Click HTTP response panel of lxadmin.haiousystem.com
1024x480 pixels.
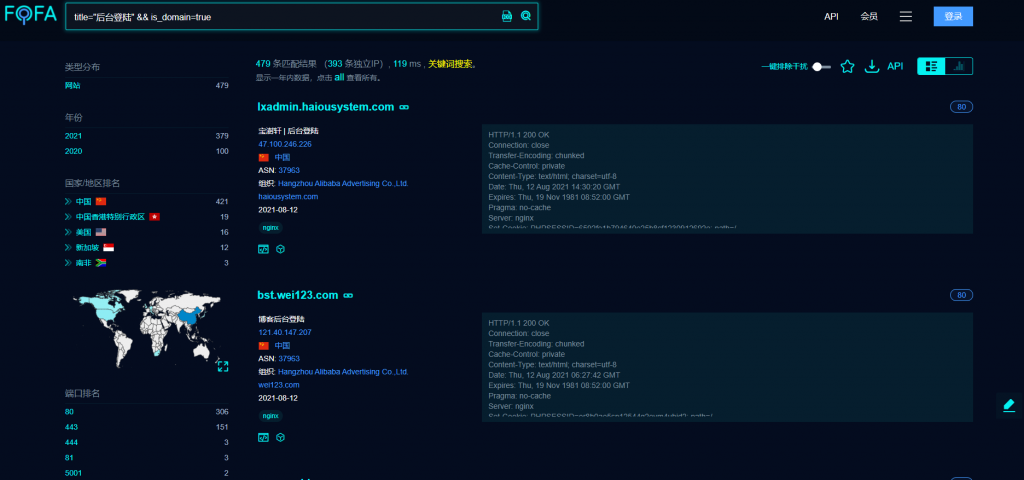[x=727, y=179]
